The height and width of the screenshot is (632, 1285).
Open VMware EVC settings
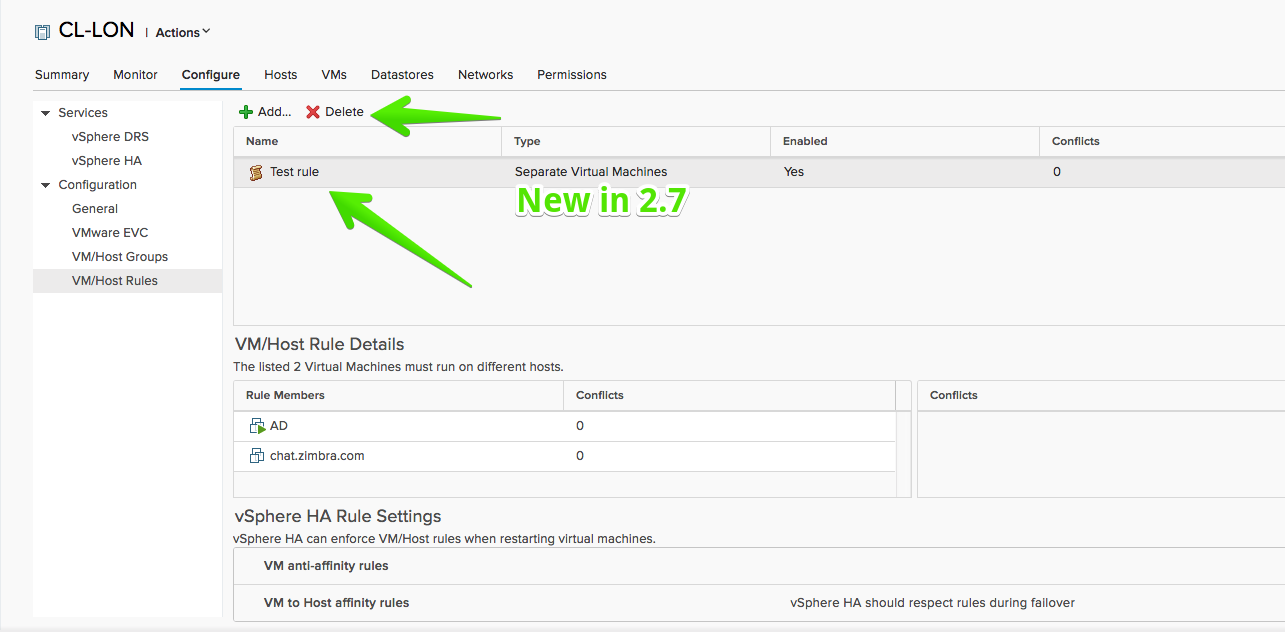coord(110,233)
